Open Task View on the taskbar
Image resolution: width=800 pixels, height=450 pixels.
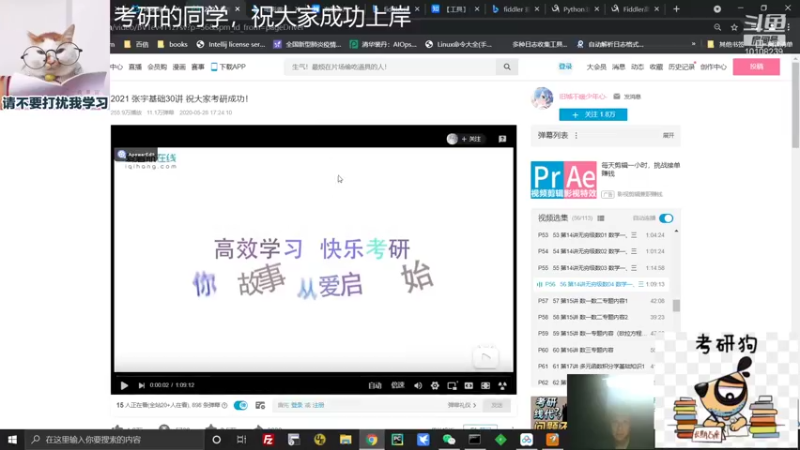(x=241, y=439)
